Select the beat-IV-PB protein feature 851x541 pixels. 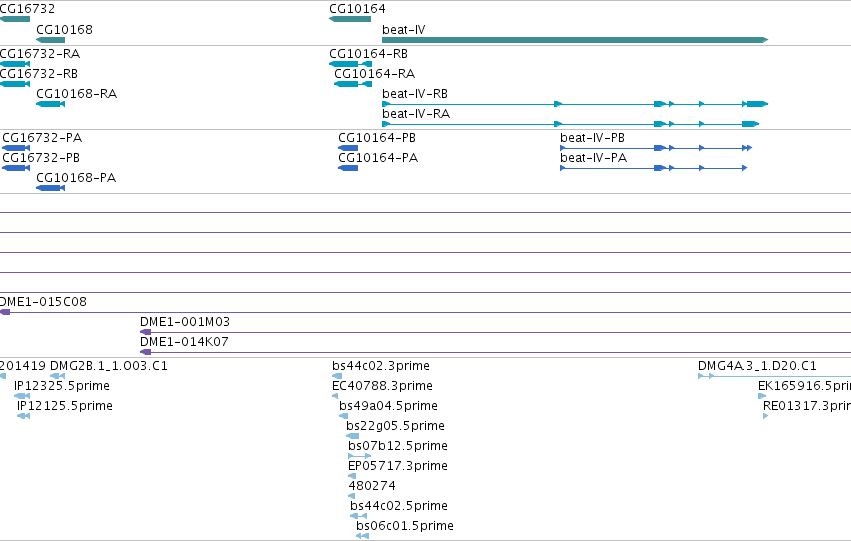click(x=656, y=148)
